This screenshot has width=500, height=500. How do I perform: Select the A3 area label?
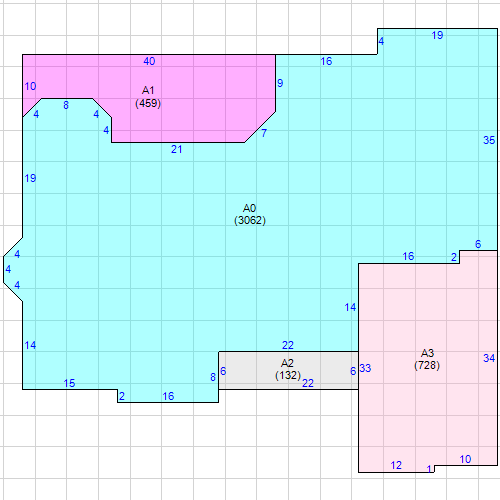pos(427,353)
